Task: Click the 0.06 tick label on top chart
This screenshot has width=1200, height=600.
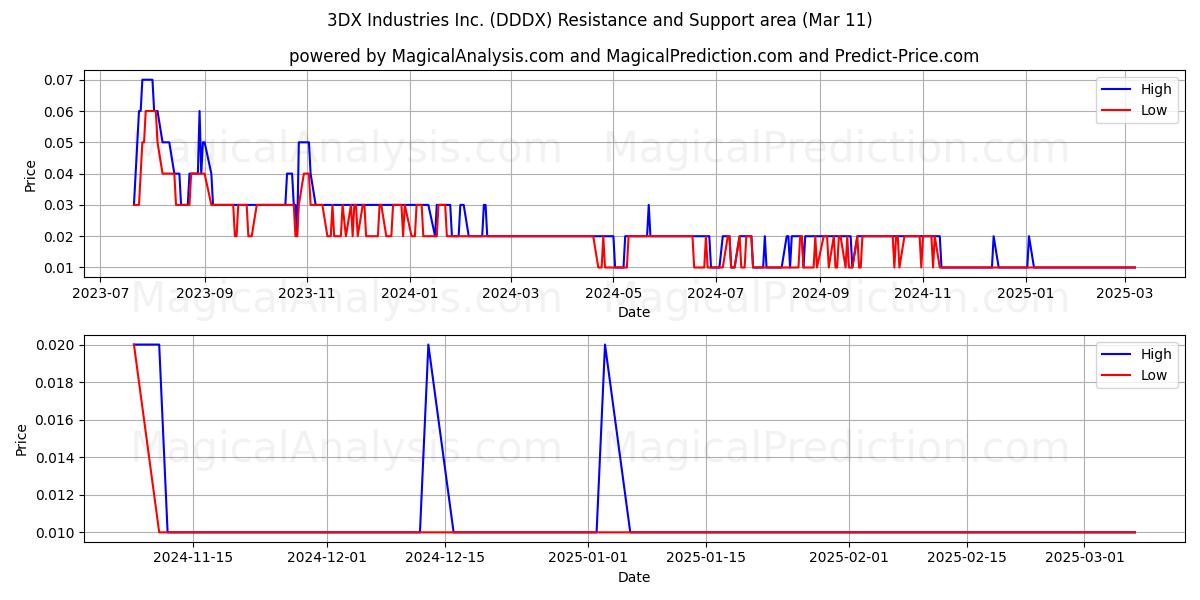Action: (x=61, y=111)
